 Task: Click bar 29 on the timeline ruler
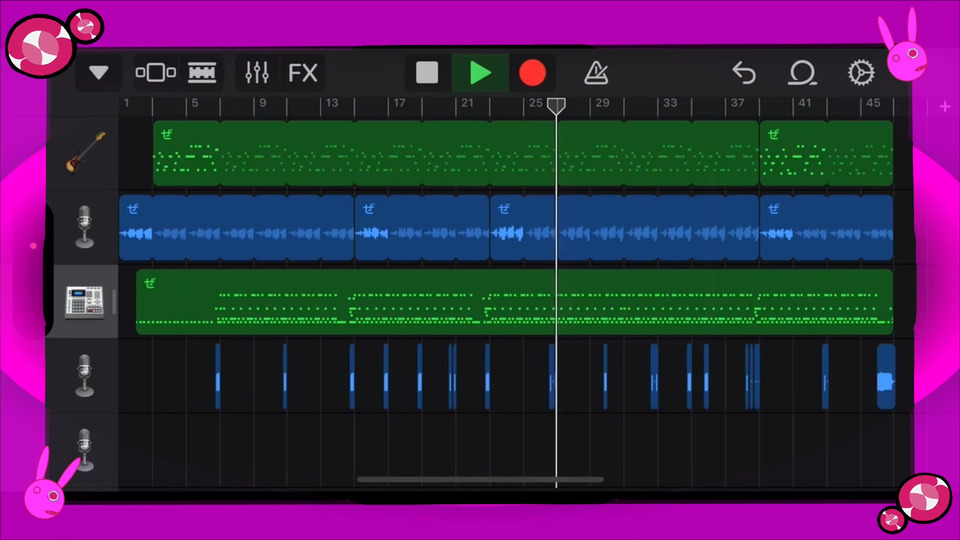602,103
